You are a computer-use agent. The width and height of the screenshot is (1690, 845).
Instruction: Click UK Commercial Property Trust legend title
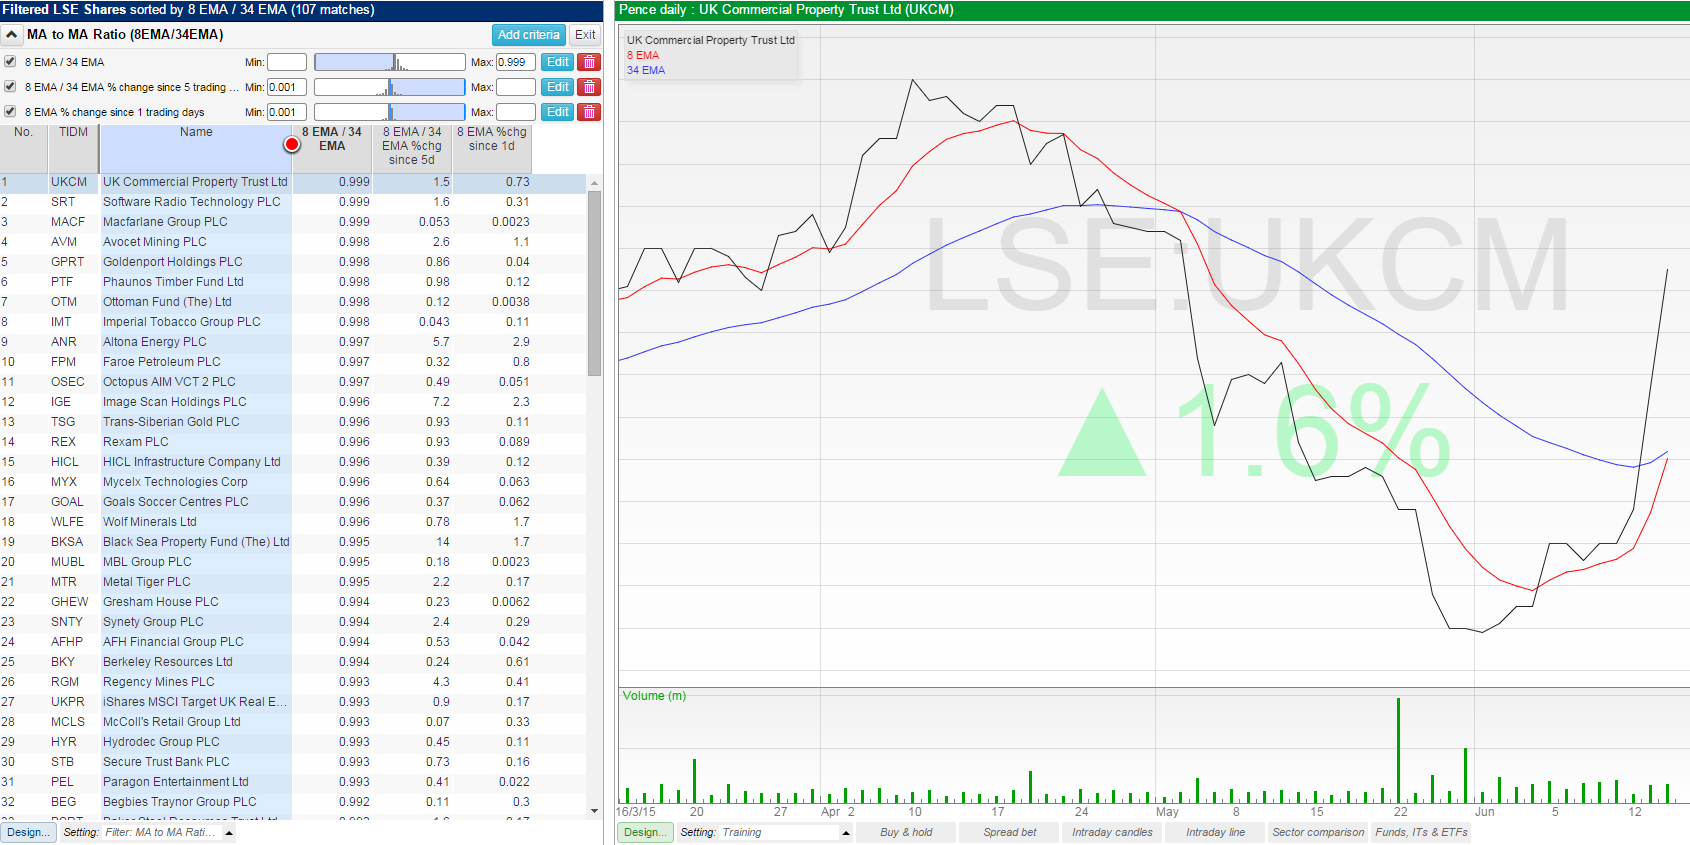tap(710, 40)
